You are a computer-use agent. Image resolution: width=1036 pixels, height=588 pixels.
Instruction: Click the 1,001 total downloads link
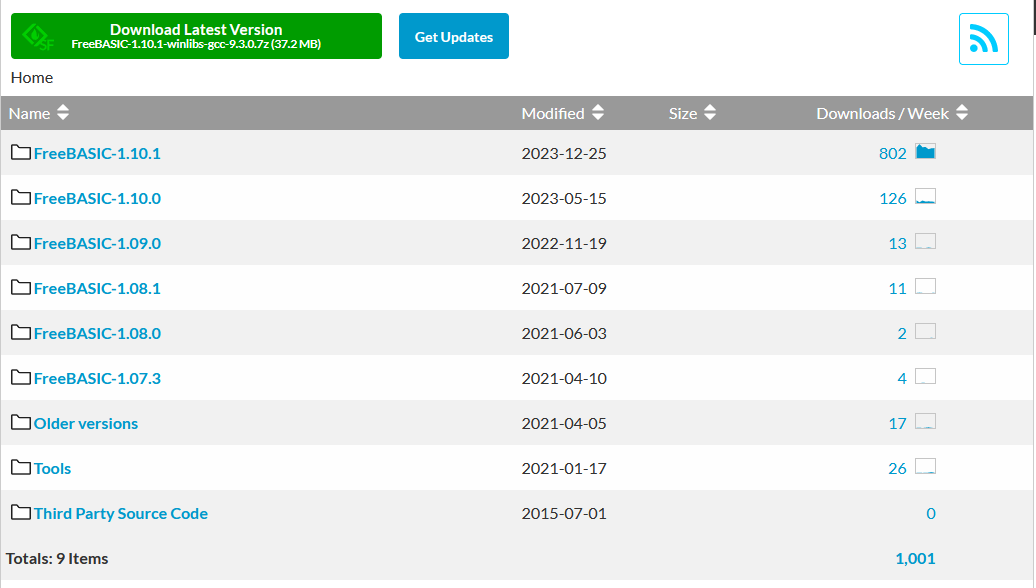(x=915, y=558)
